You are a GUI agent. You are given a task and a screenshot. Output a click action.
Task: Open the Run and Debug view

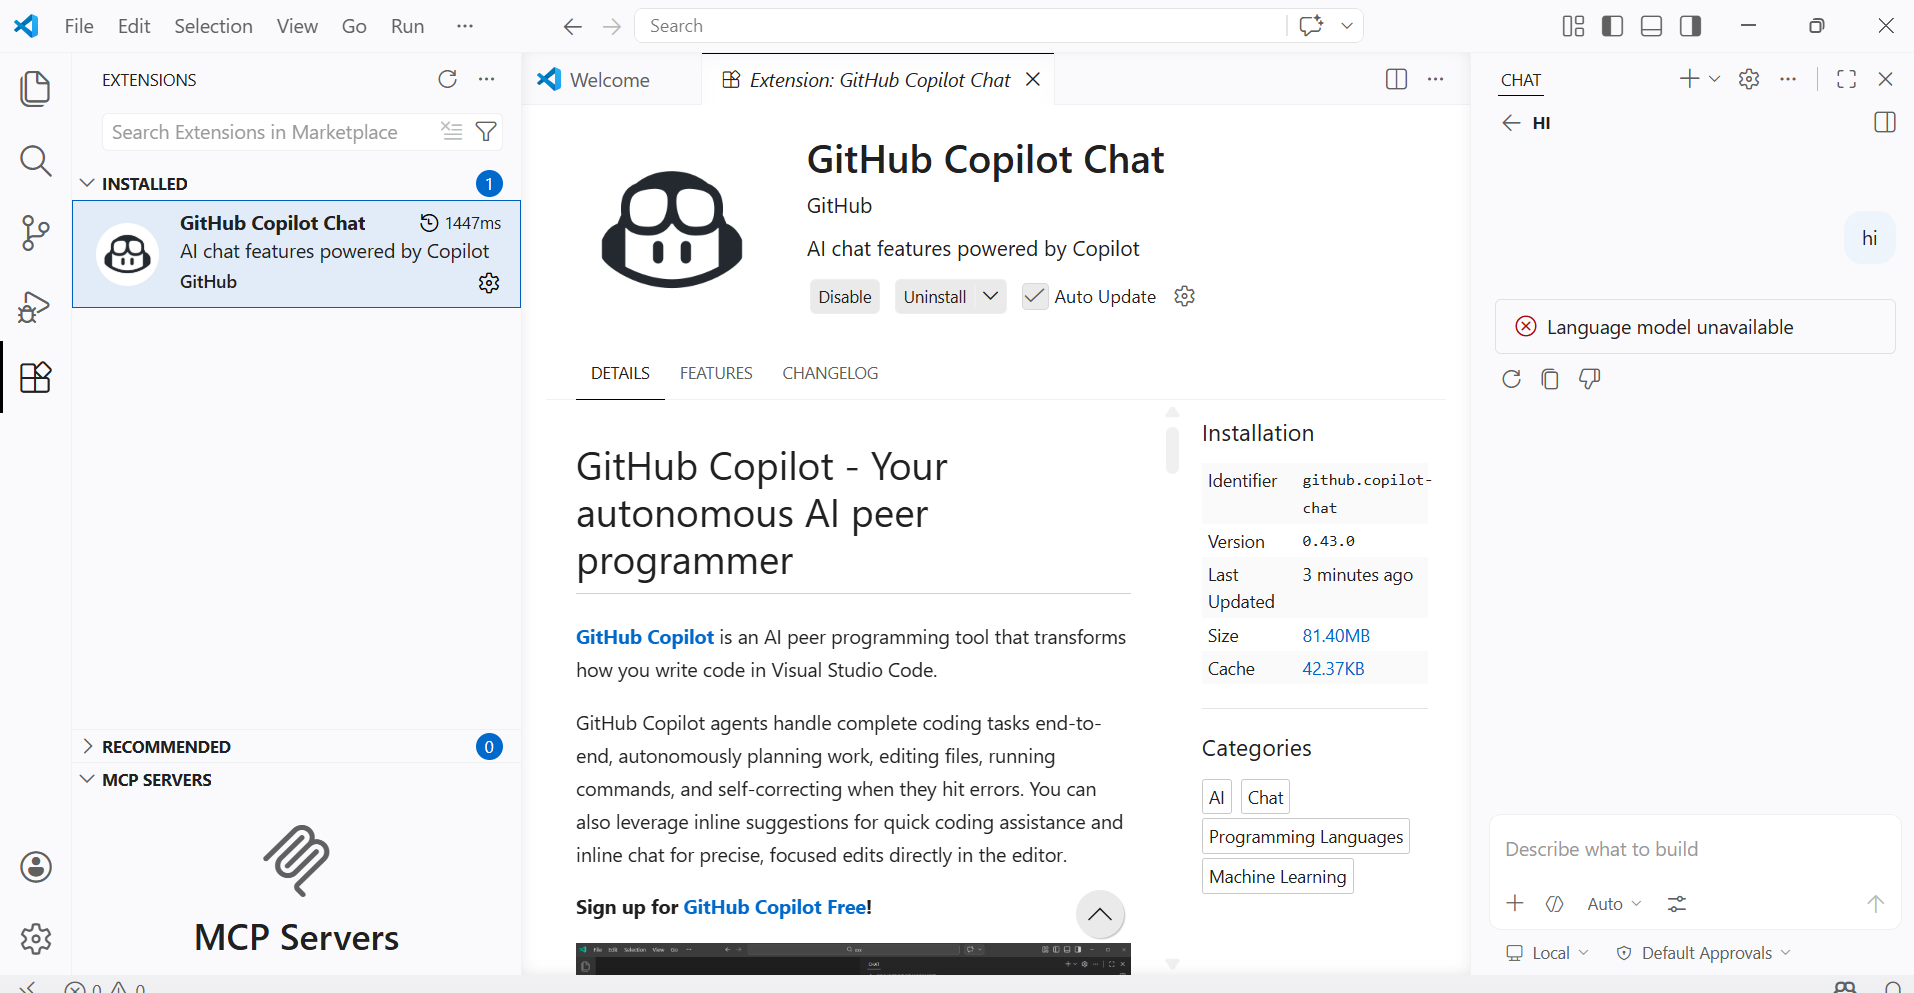36,306
